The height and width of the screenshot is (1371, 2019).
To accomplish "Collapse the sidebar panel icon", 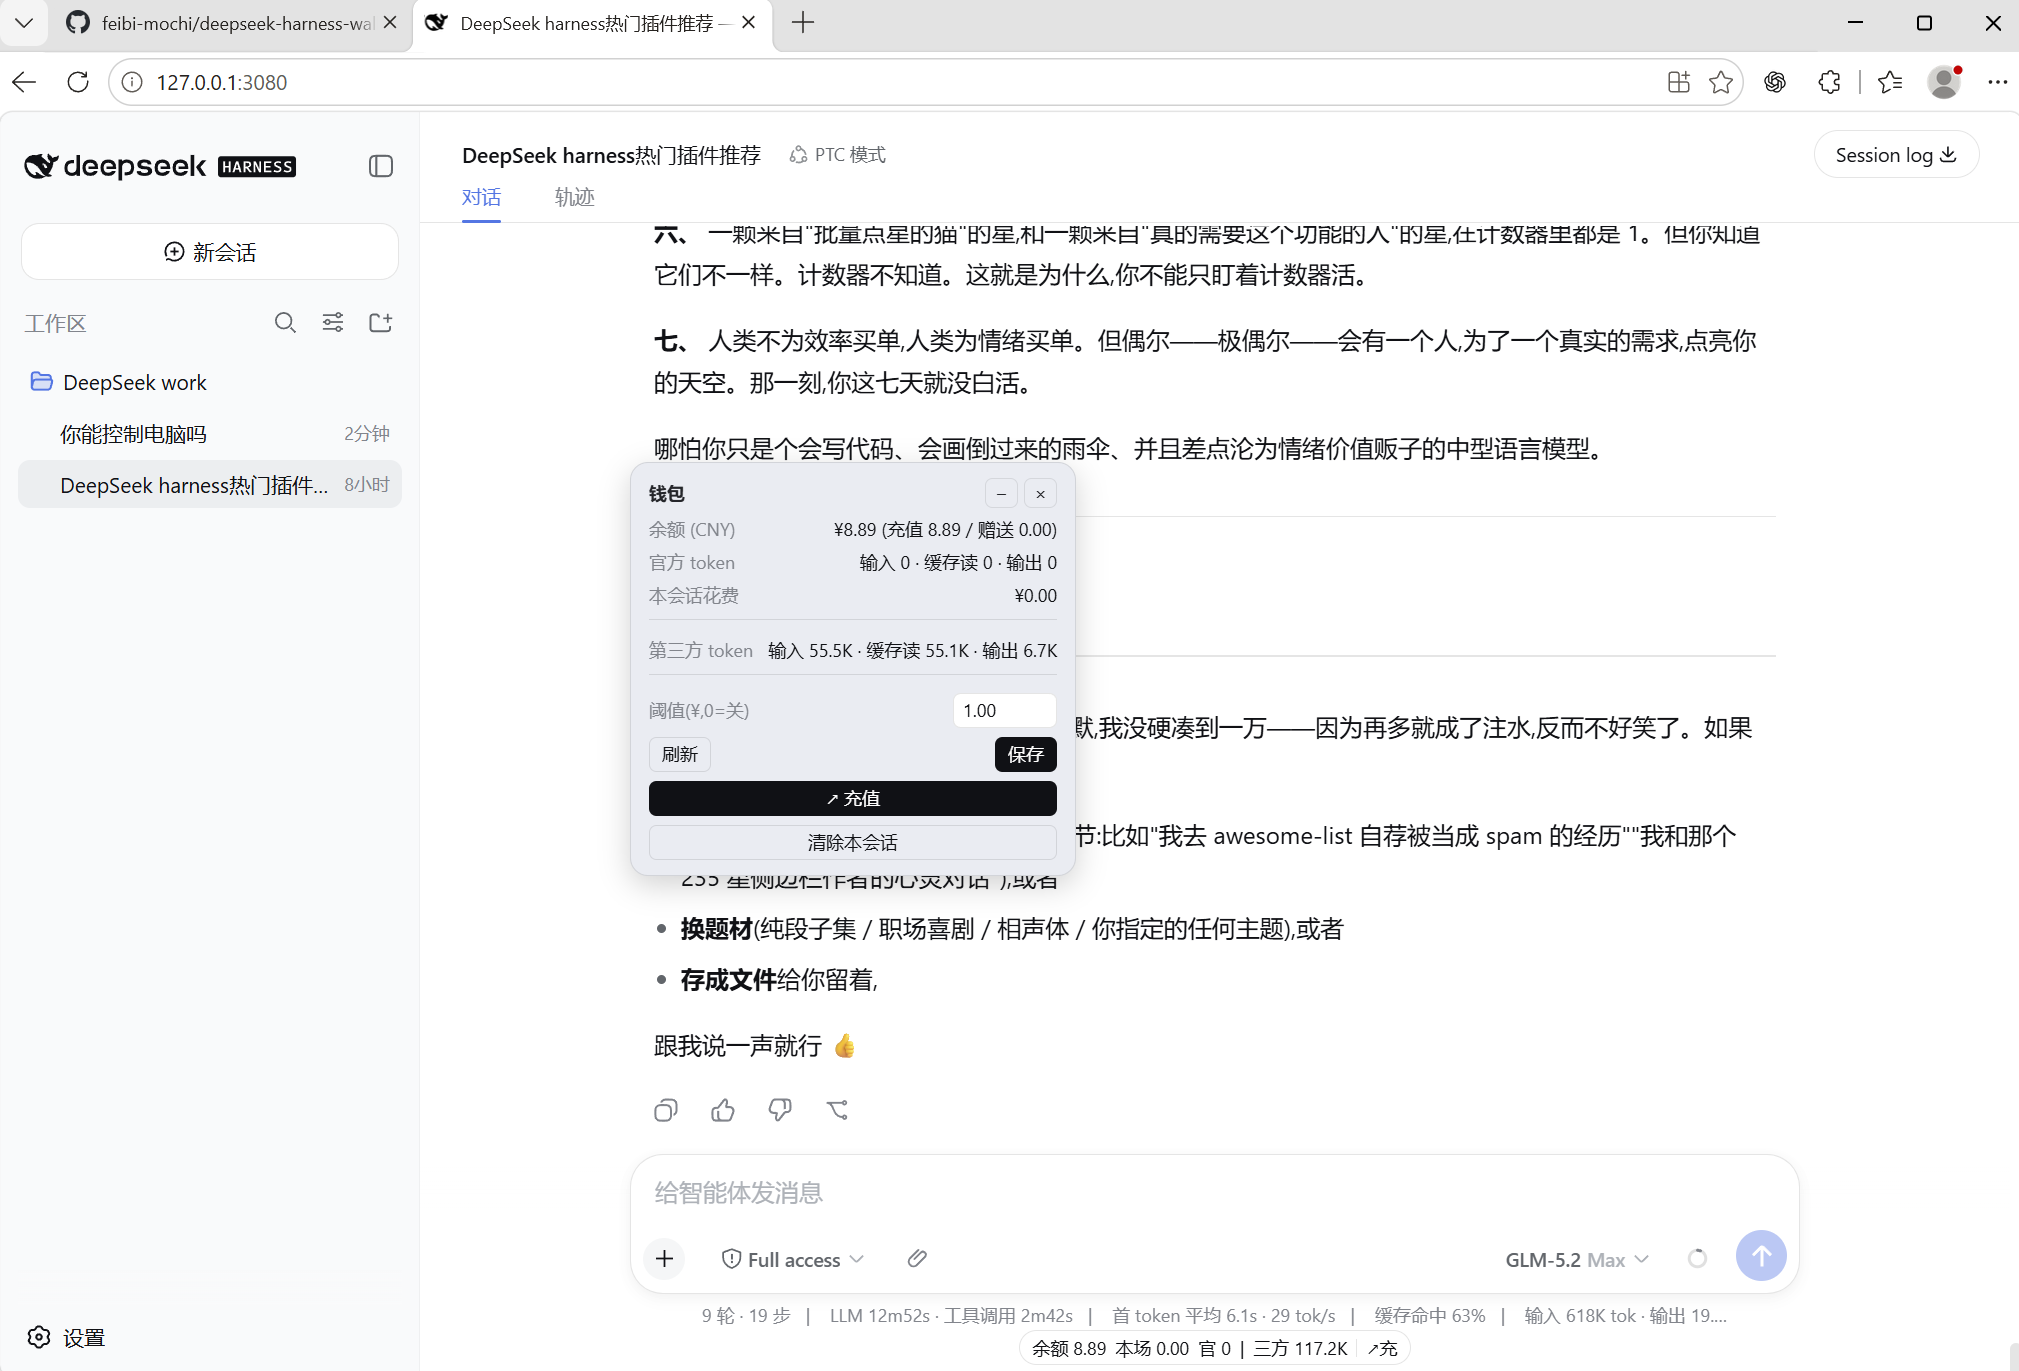I will tap(381, 166).
